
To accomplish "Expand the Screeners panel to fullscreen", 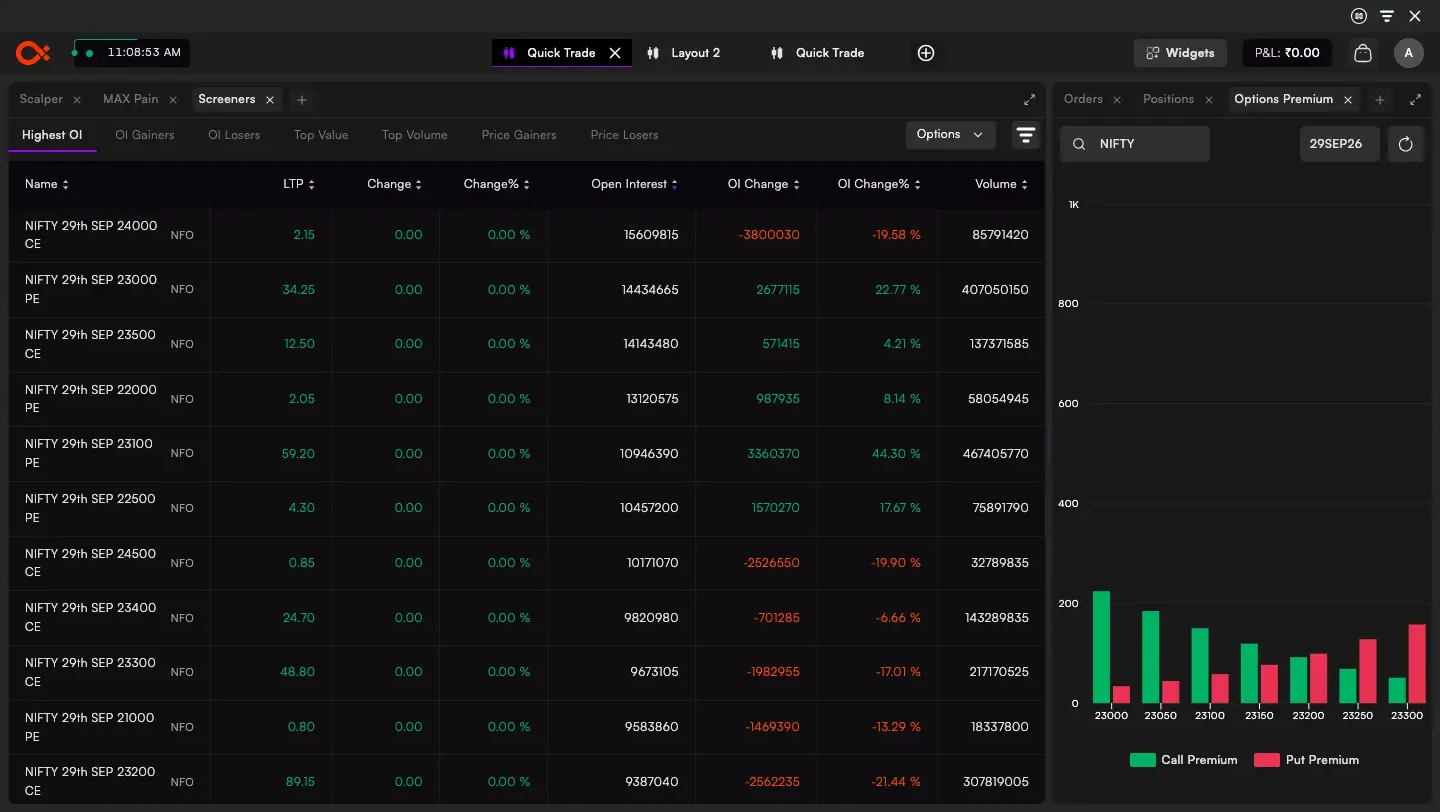I will coord(1029,100).
